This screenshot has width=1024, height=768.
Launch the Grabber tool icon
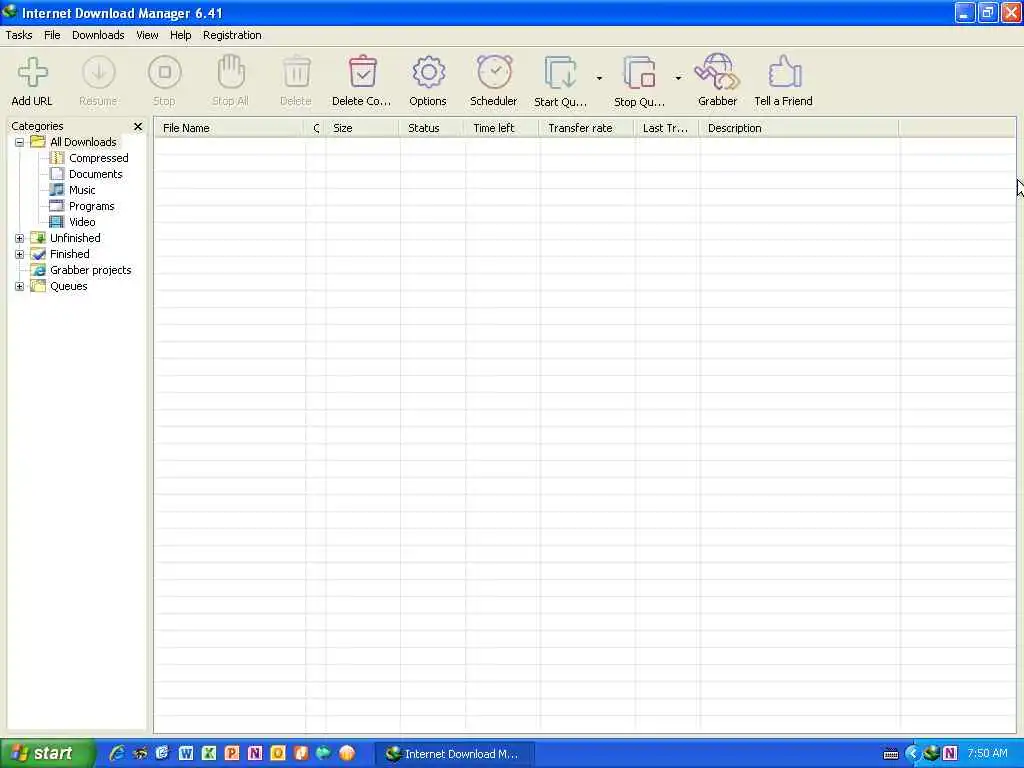(x=717, y=72)
